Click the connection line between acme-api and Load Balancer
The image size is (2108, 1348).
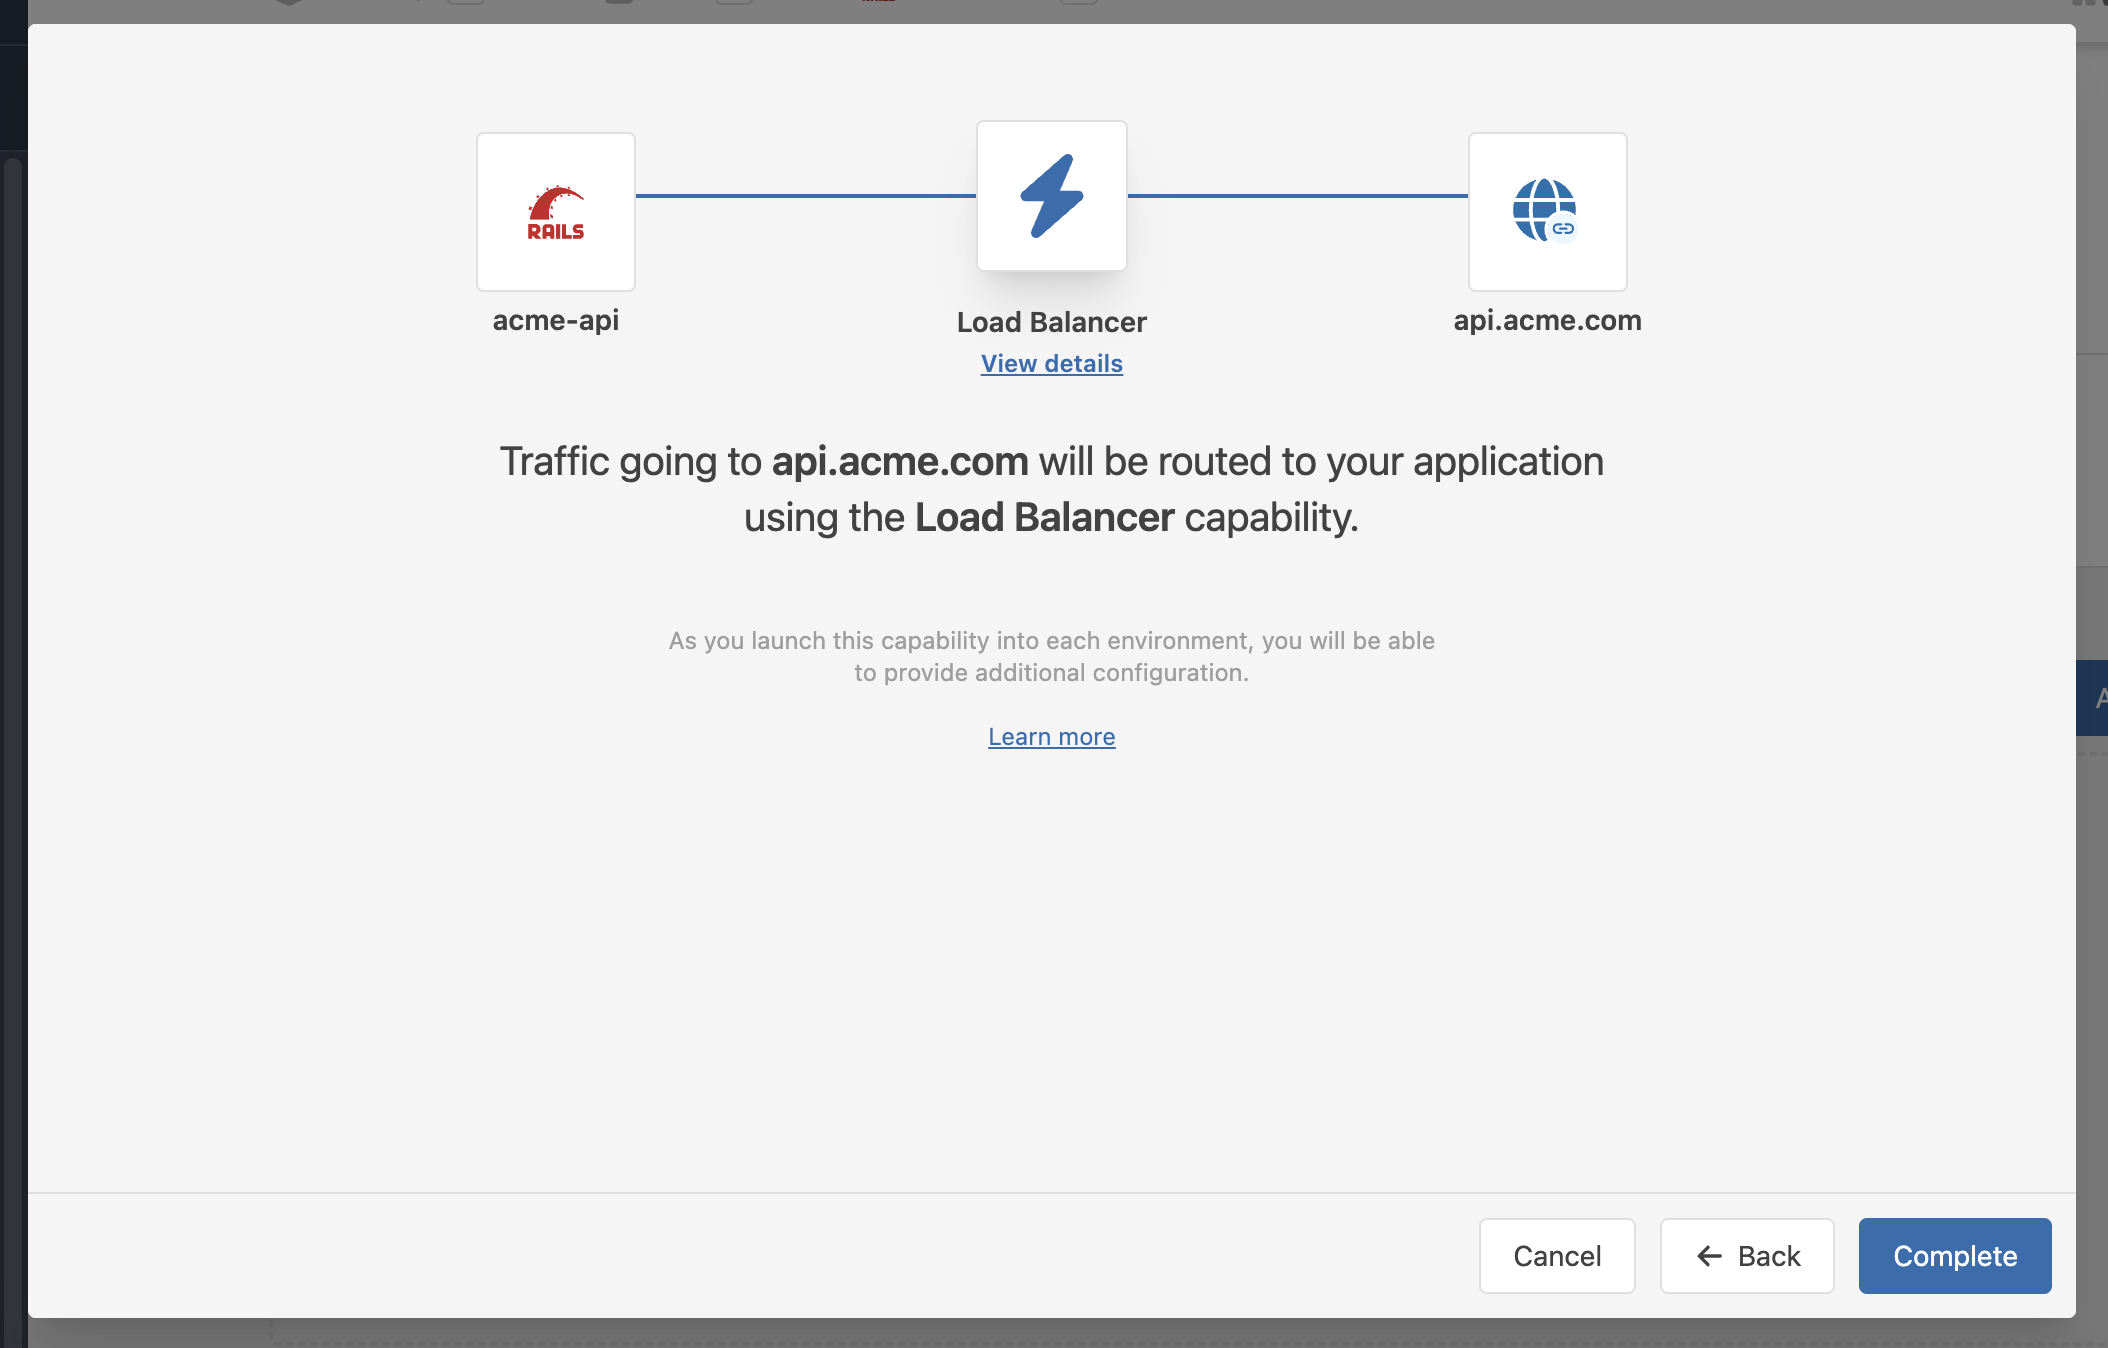click(x=805, y=196)
